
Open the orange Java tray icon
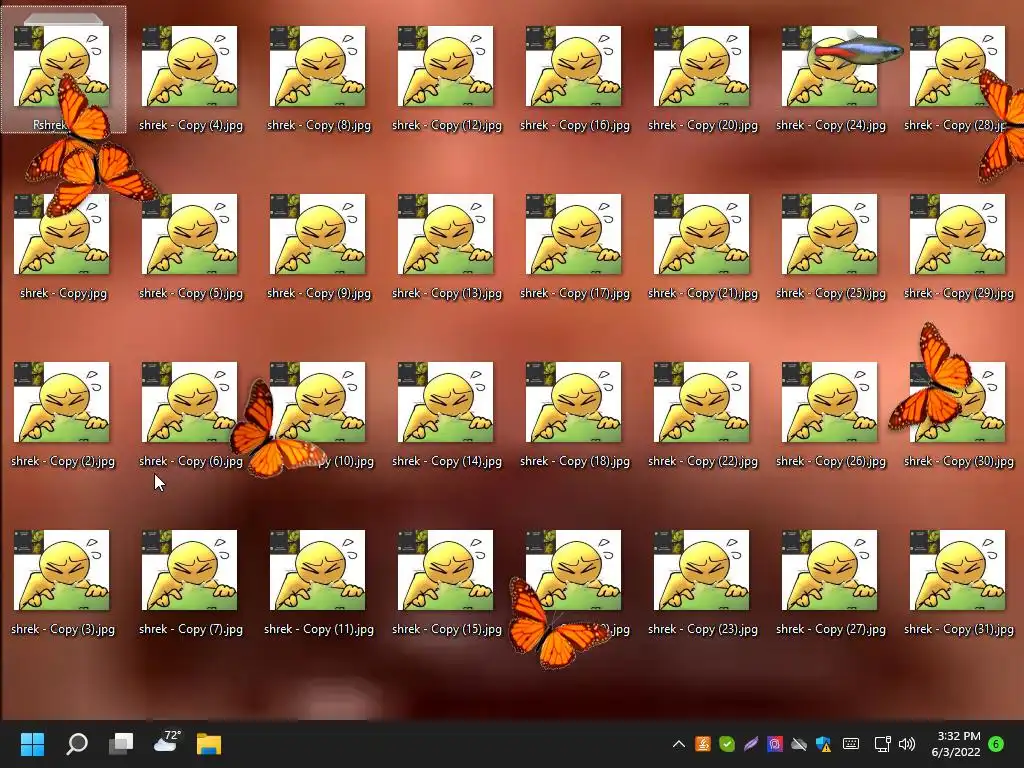[703, 744]
